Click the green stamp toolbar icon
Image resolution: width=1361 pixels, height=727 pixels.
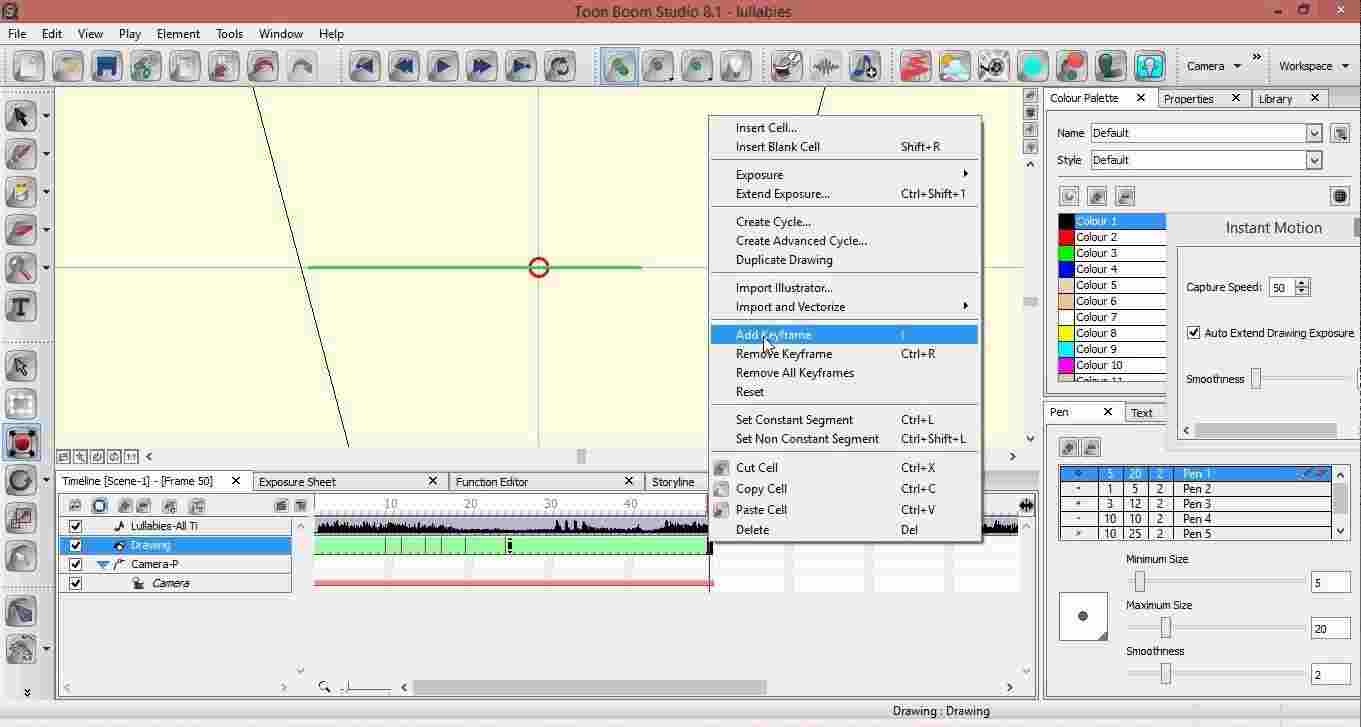[x=1111, y=67]
